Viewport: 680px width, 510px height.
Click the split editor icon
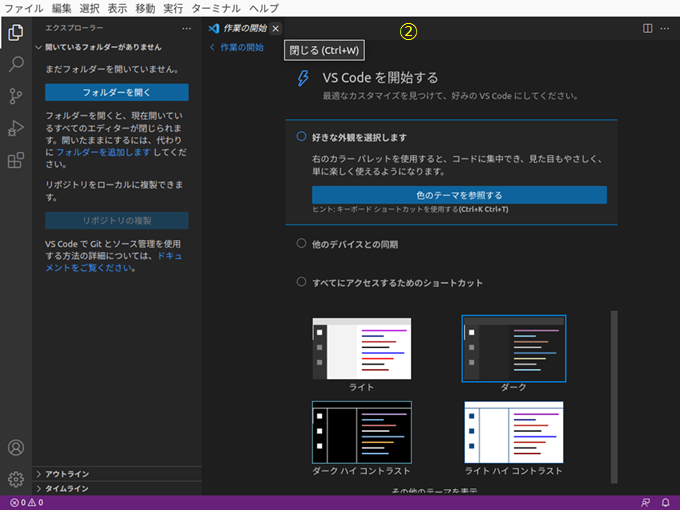(648, 29)
